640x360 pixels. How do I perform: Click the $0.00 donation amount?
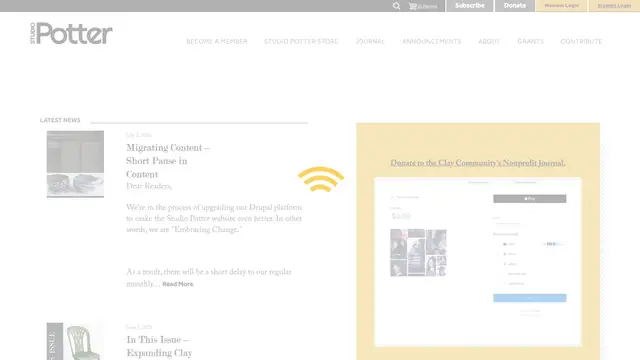(x=401, y=216)
